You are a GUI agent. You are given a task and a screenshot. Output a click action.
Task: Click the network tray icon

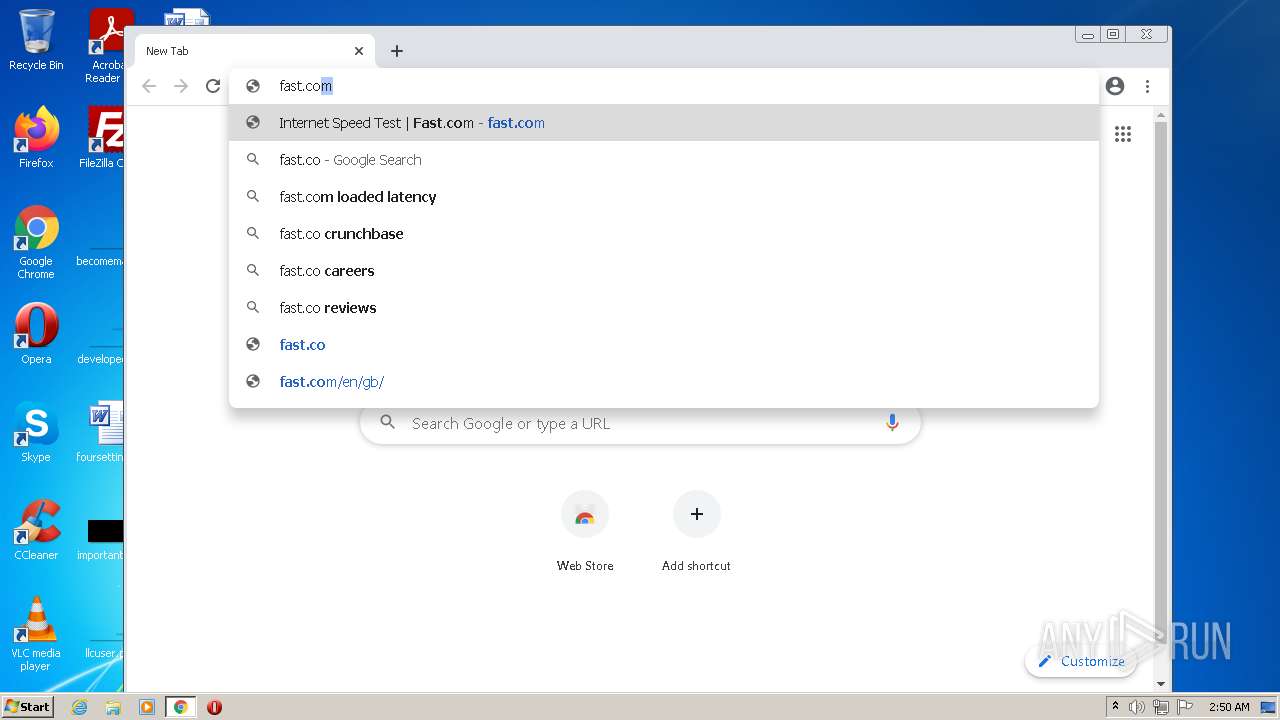point(1160,707)
